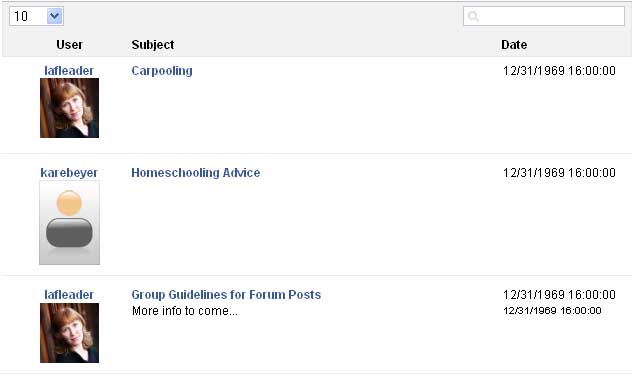Open the Homeschooling Advice topic

196,173
